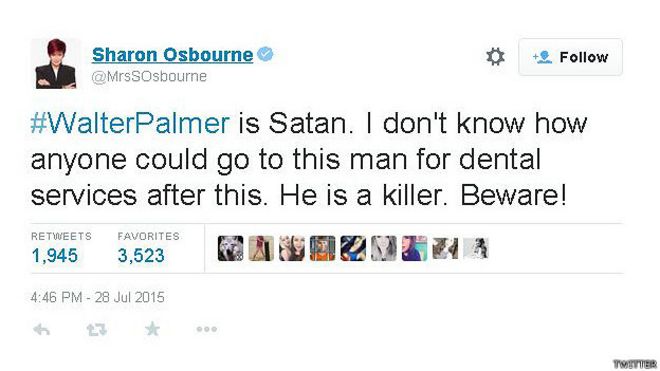View the 1,945 retweets list
Image resolution: width=660 pixels, height=371 pixels.
[x=55, y=256]
